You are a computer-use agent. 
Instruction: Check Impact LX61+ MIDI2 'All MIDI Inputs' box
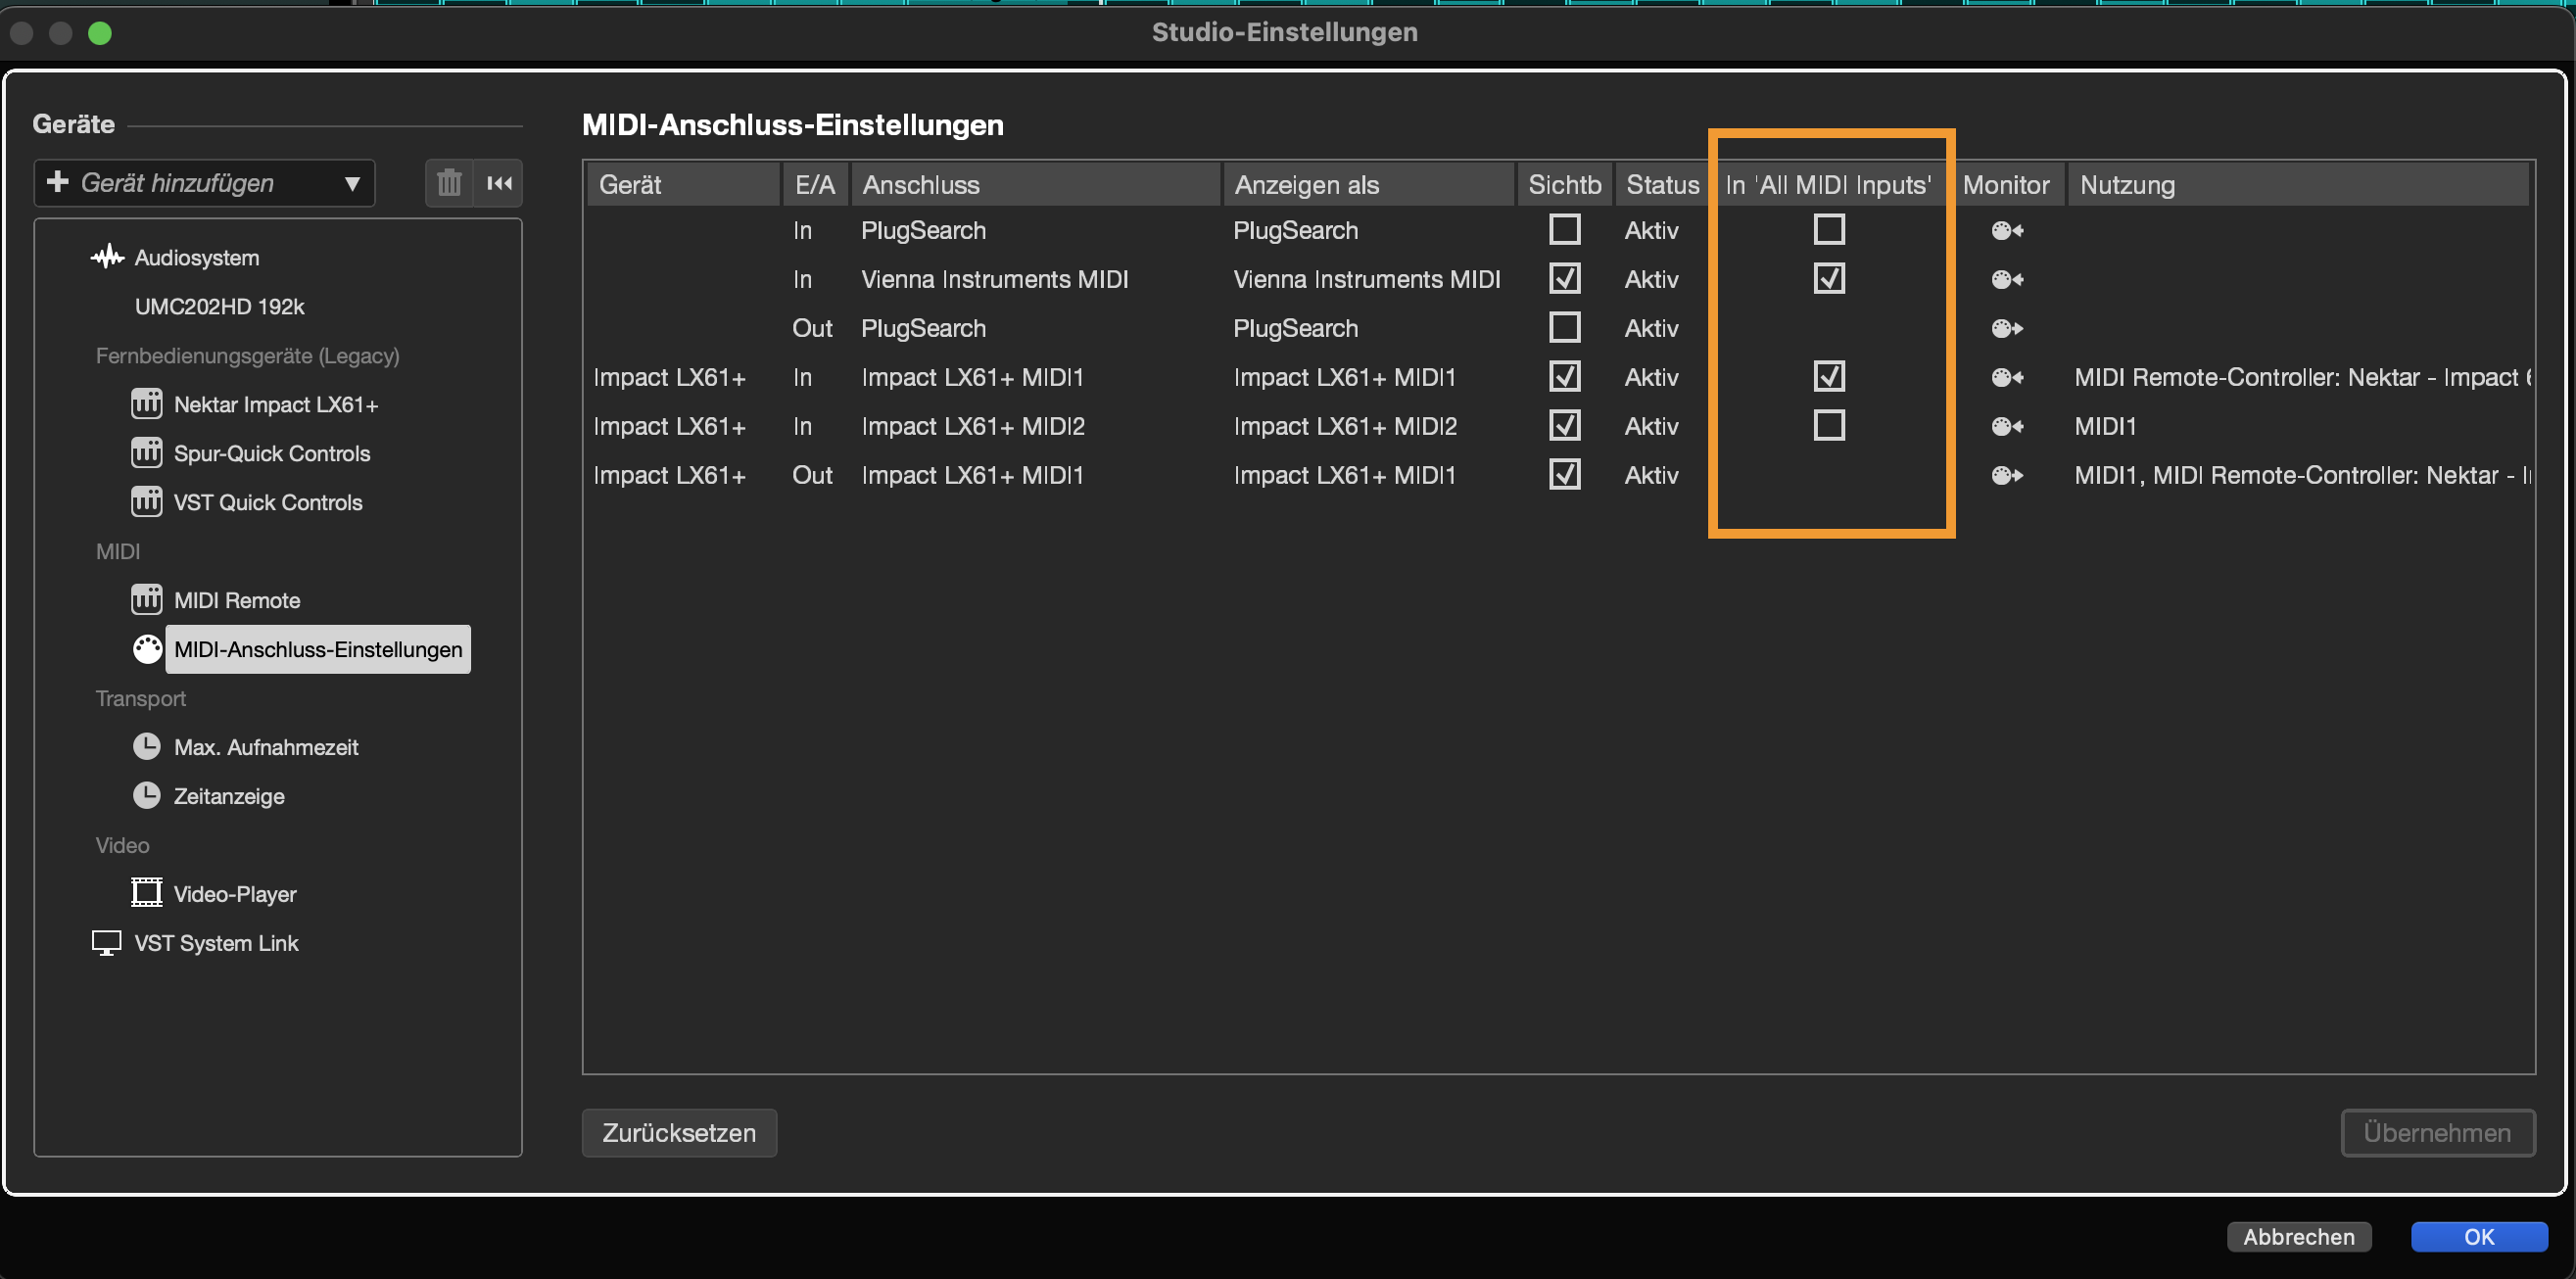(x=1829, y=426)
